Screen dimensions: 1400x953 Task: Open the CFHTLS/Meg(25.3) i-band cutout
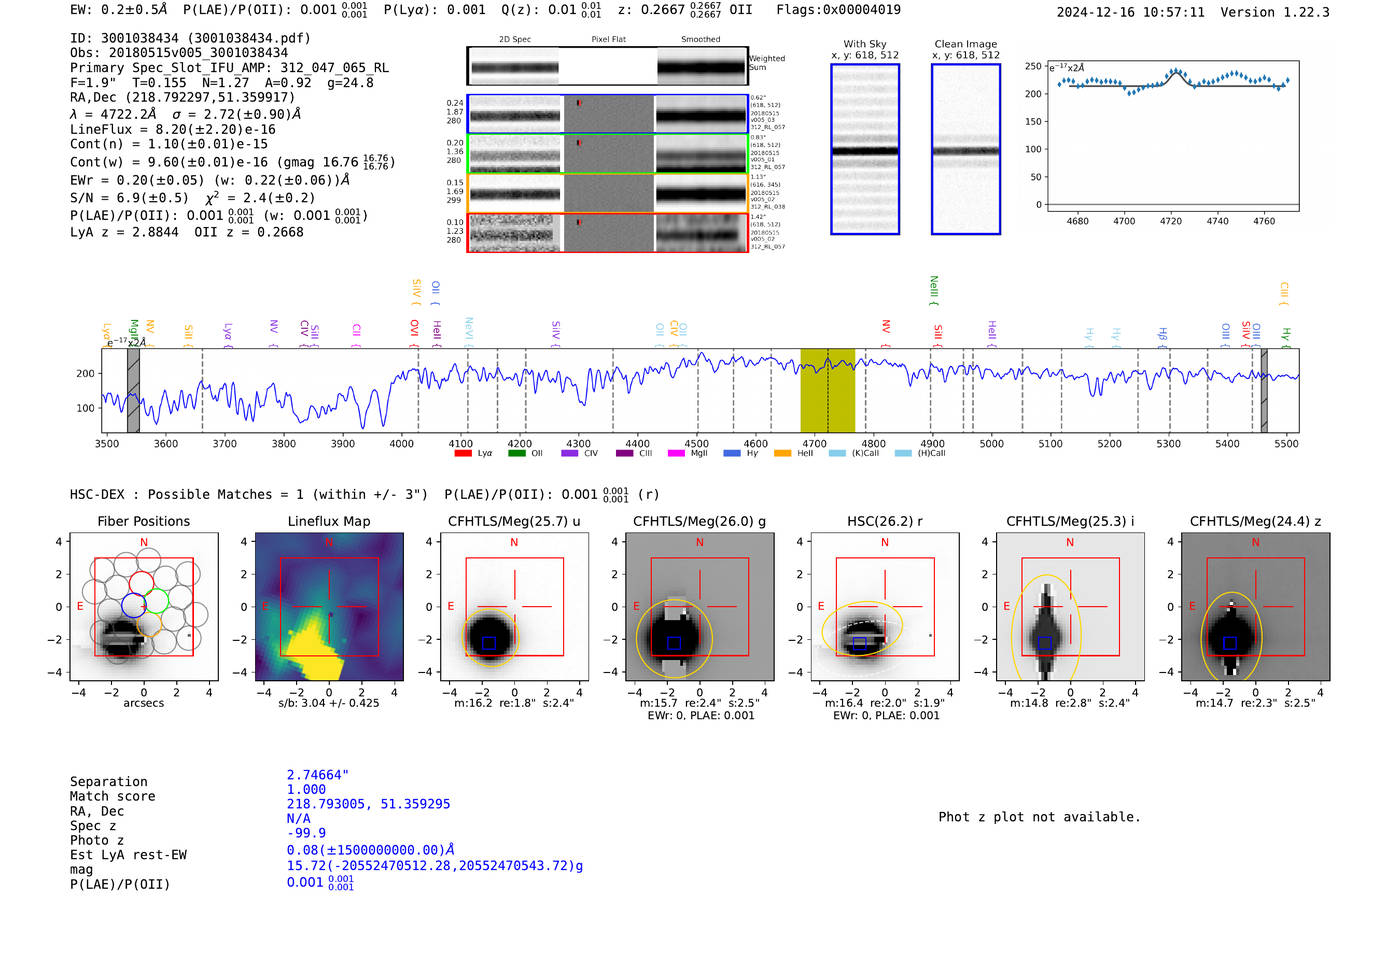pos(1070,607)
